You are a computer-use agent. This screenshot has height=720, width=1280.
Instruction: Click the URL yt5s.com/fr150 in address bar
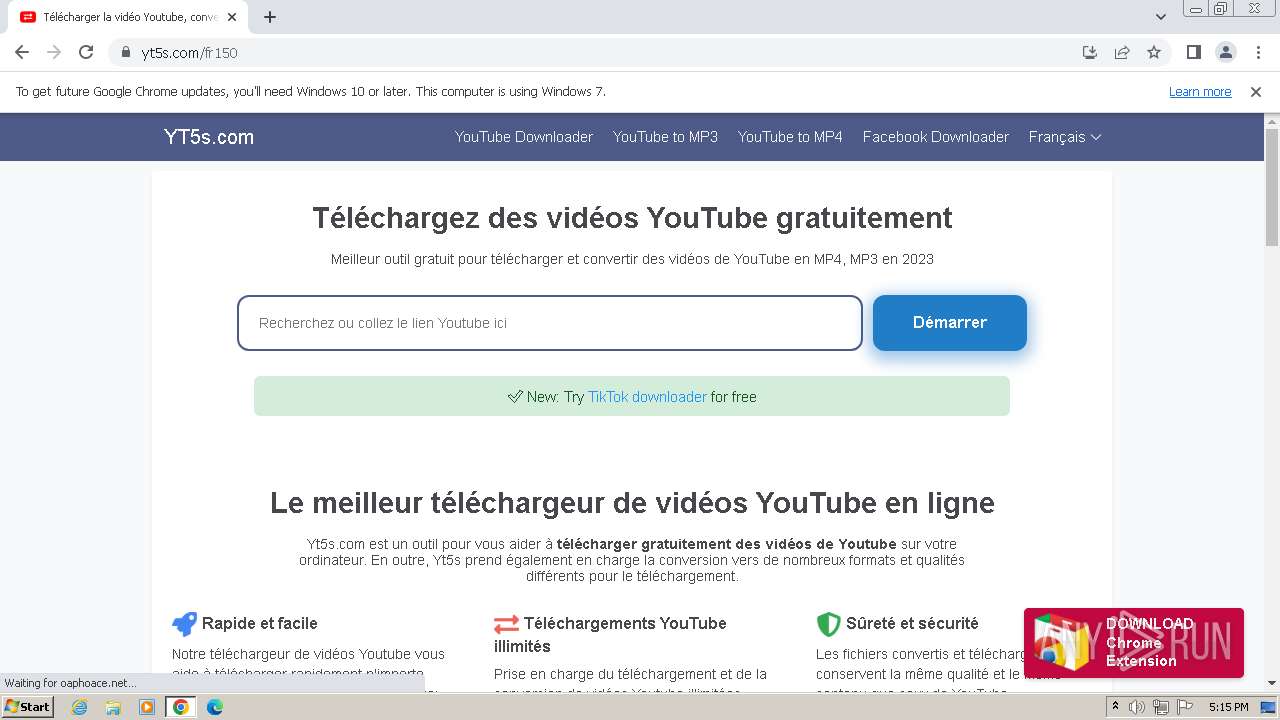[x=190, y=53]
